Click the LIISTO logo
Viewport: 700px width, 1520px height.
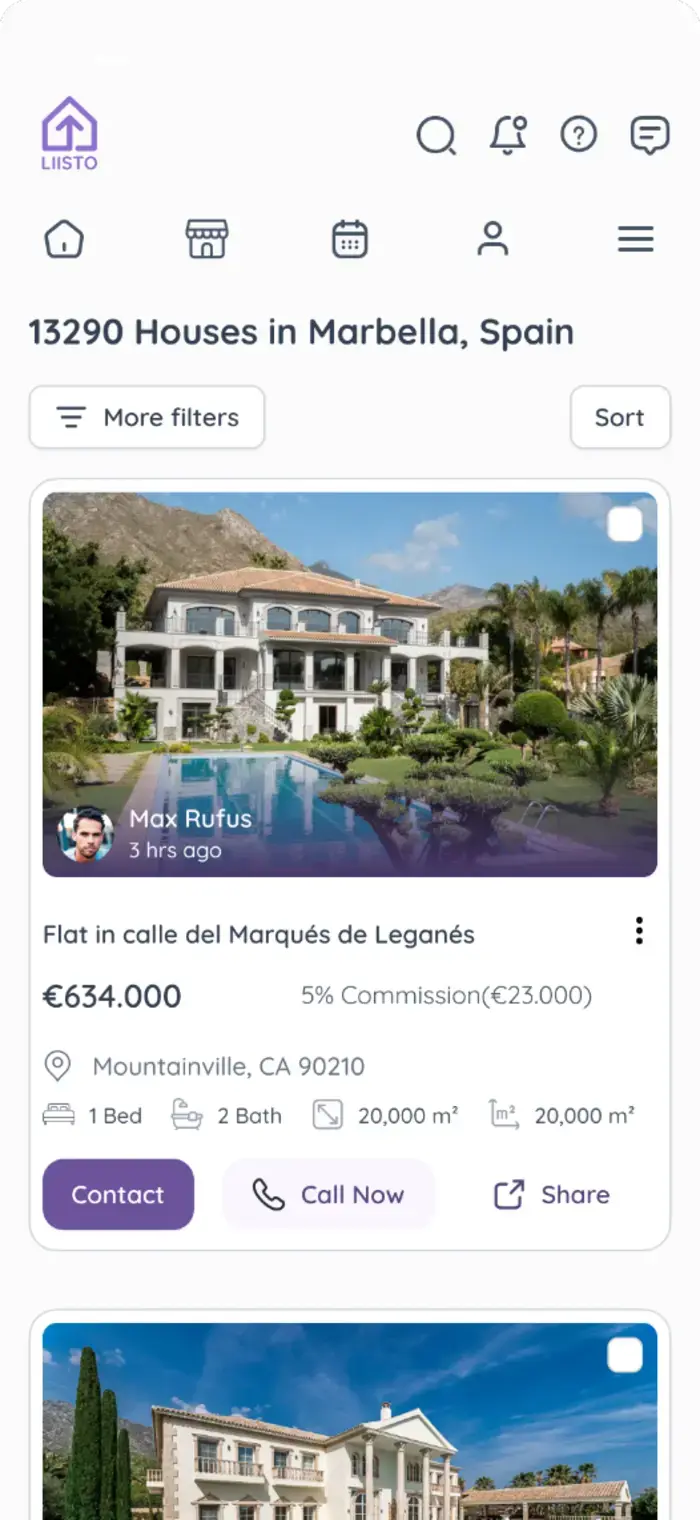(x=69, y=133)
